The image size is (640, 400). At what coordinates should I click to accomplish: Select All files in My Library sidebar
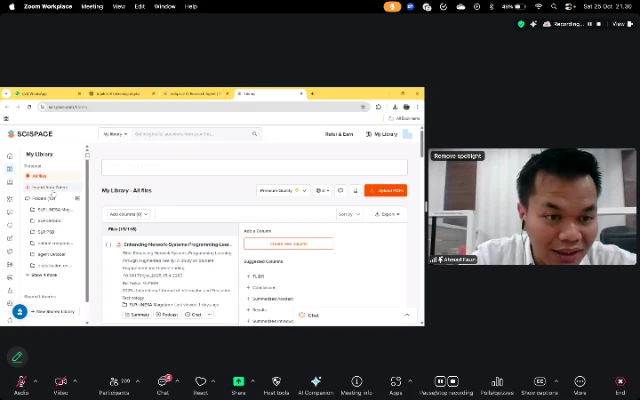[x=40, y=176]
